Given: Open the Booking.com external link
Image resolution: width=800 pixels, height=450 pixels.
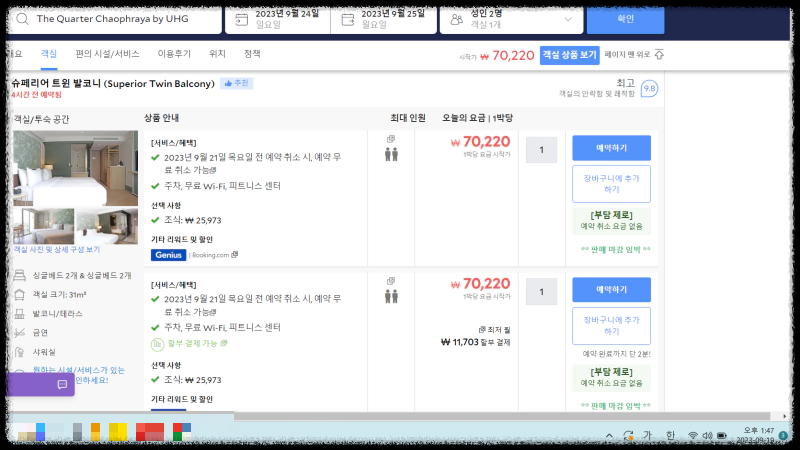Looking at the screenshot, I should click(x=214, y=255).
